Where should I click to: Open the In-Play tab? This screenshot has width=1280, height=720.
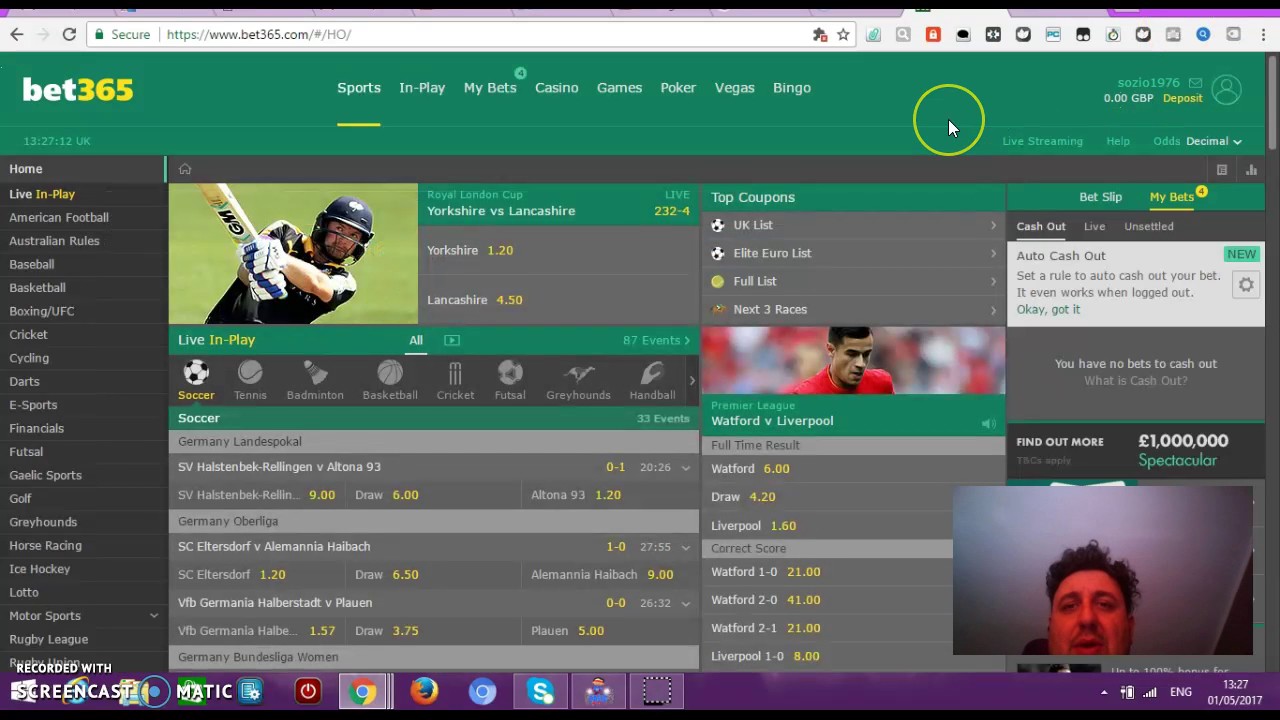click(422, 88)
